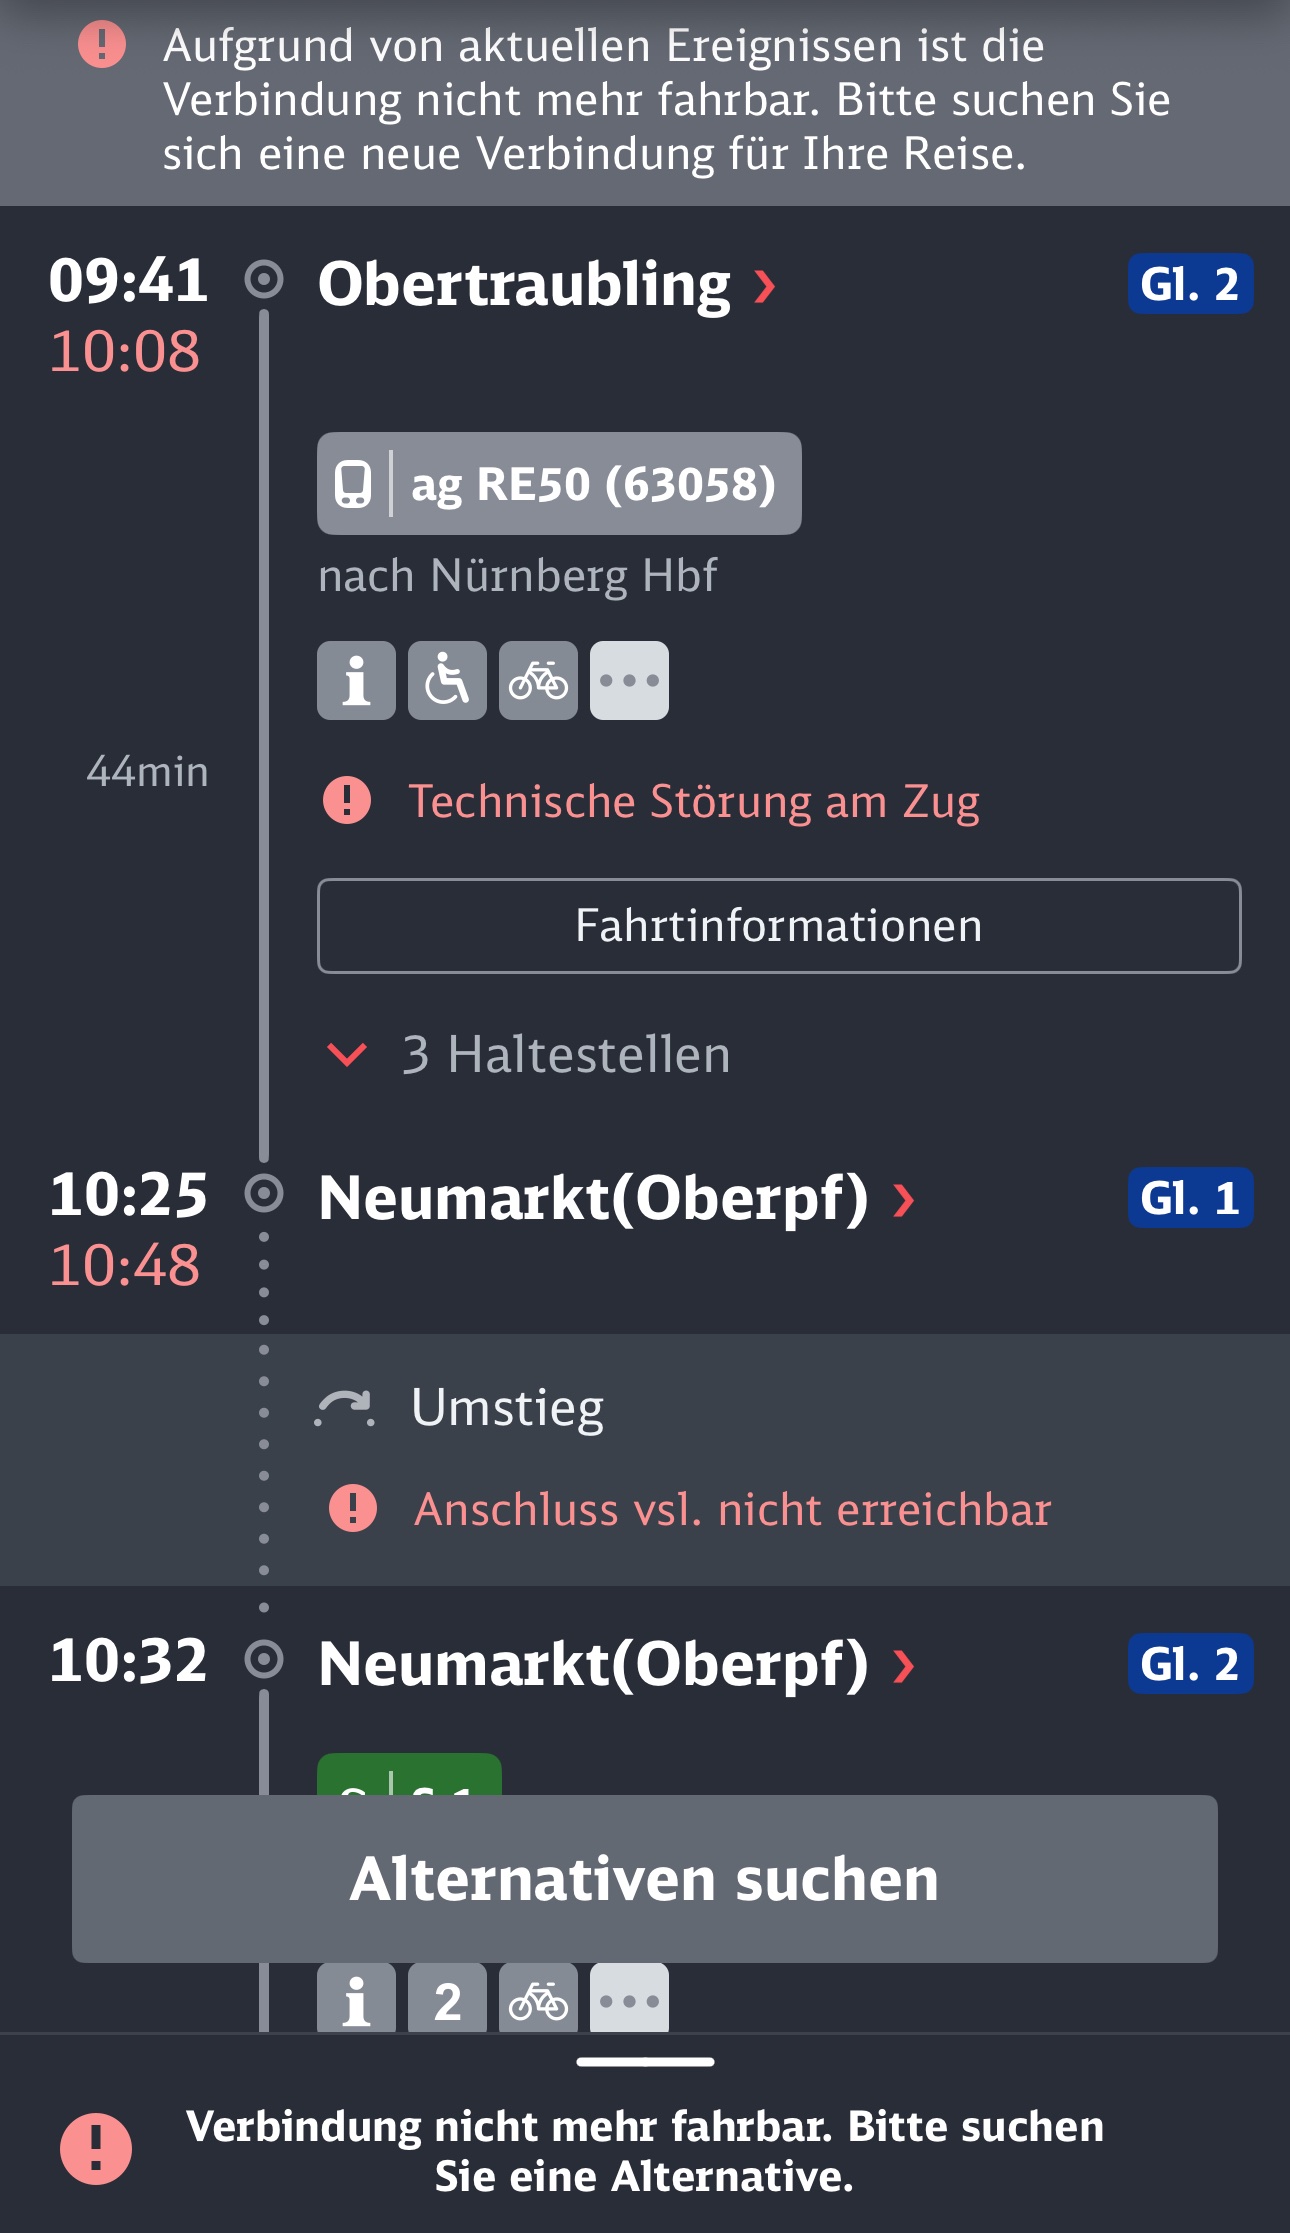Tap the Alternativen suchen button
1290x2233 pixels.
pos(645,1879)
